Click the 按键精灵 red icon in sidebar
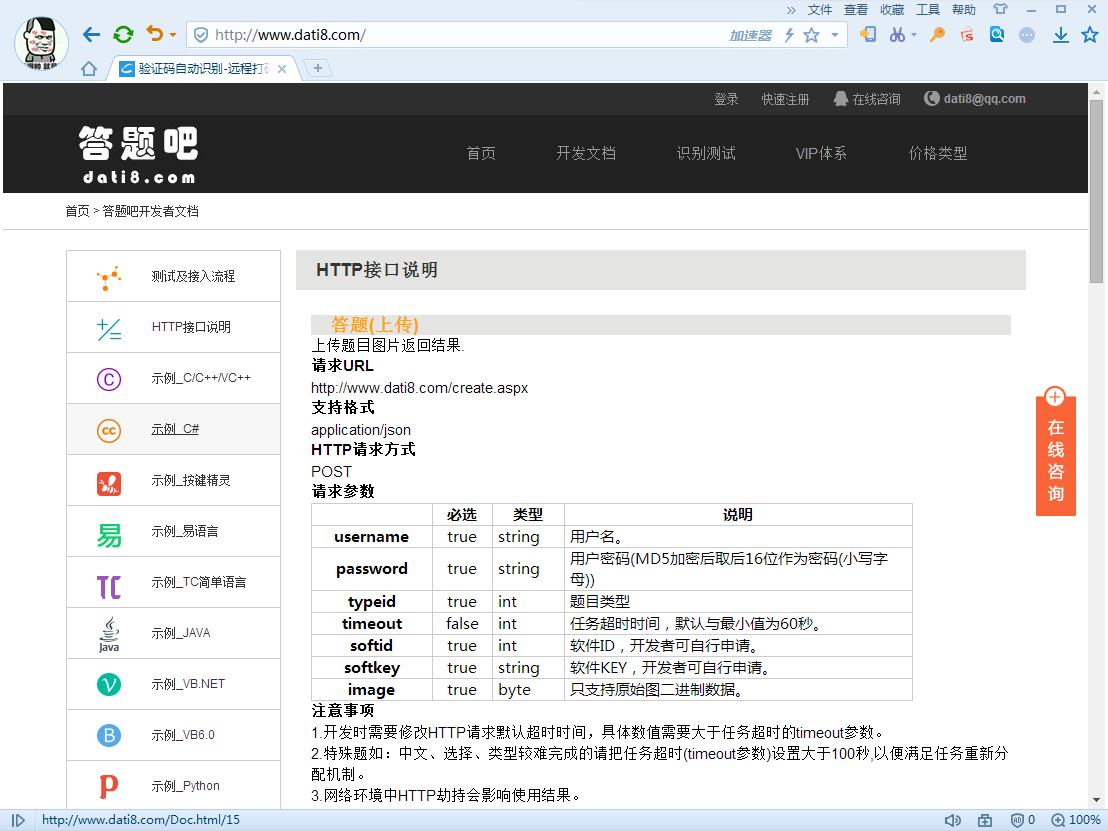1108x831 pixels. 109,484
